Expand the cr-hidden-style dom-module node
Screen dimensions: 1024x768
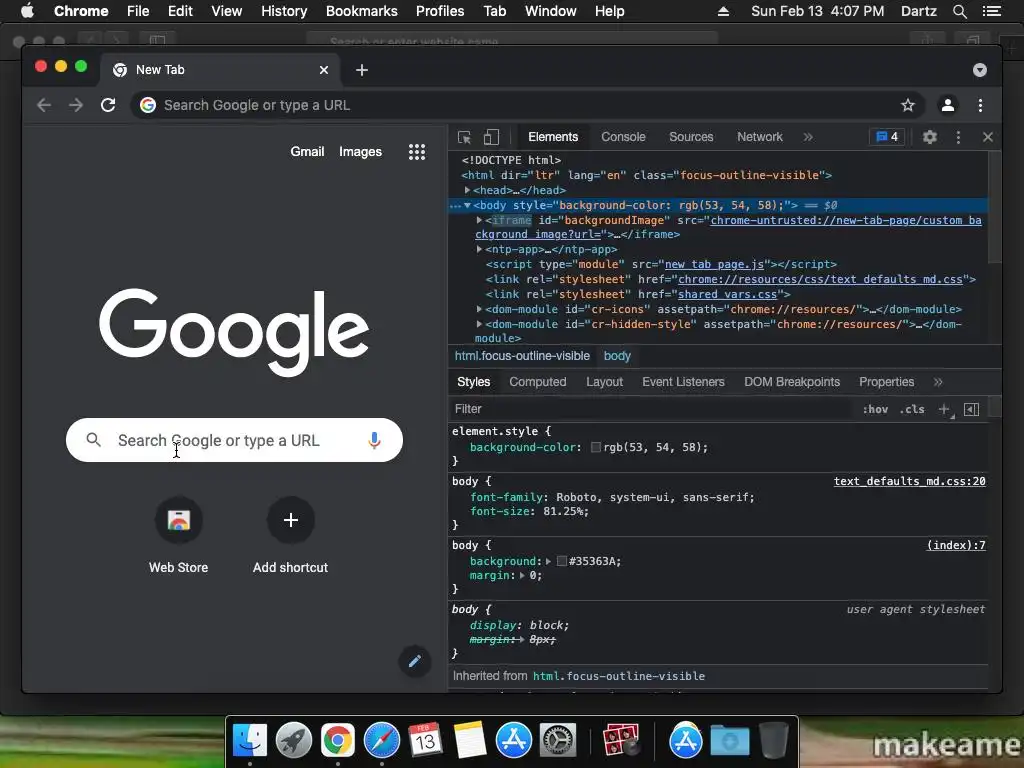tap(479, 325)
